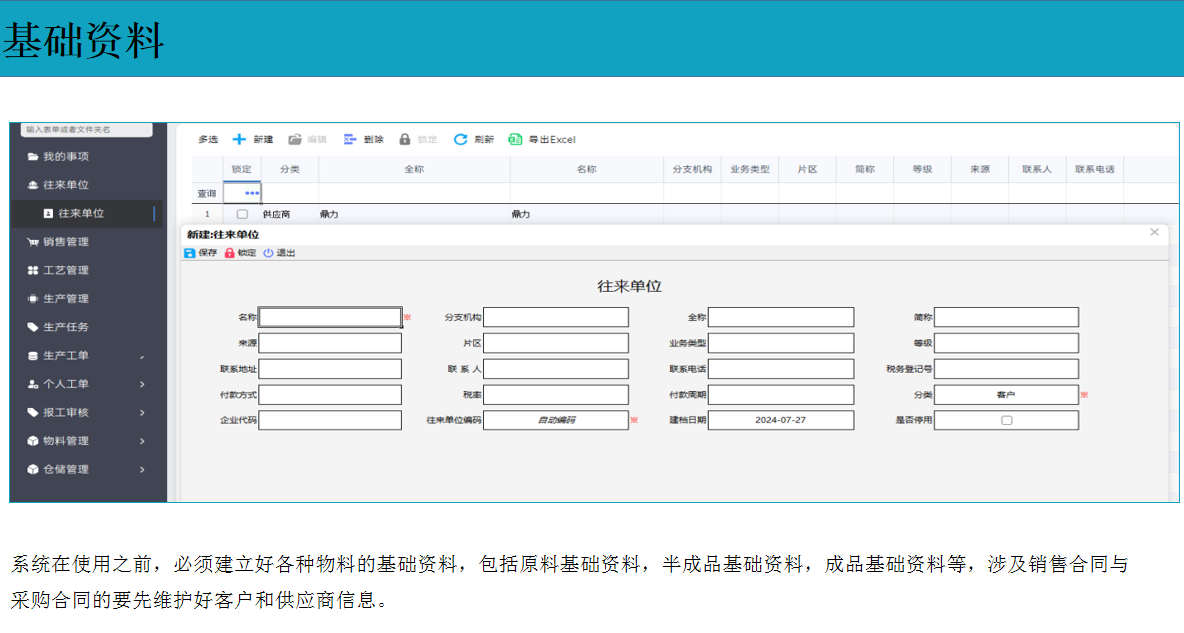The width and height of the screenshot is (1184, 633).
Task: Tick the checkbox in the 鼎力 supplier row
Action: coord(242,215)
